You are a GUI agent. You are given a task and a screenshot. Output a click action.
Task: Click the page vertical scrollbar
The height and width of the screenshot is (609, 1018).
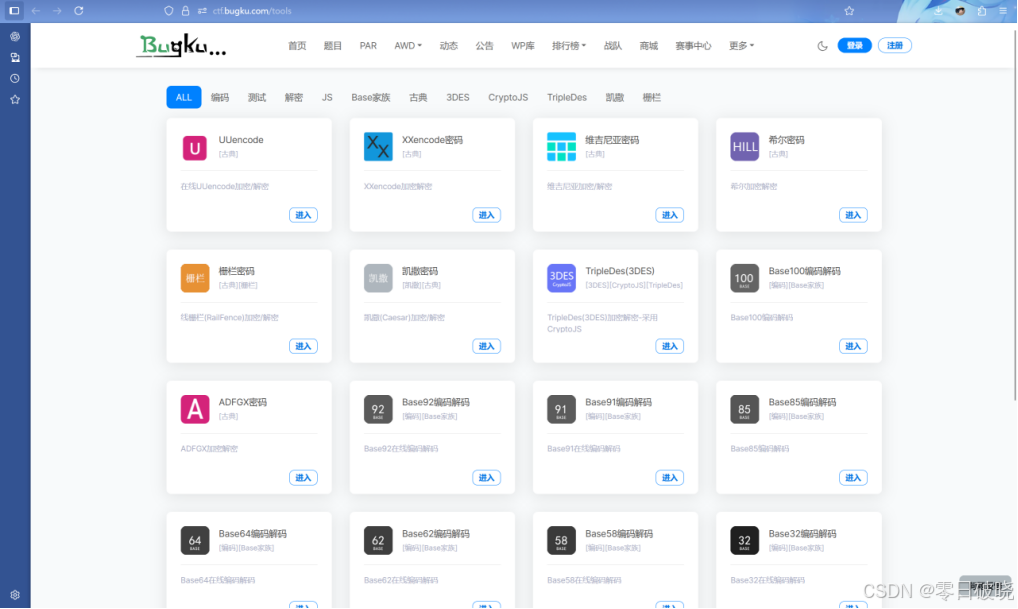click(x=1015, y=214)
